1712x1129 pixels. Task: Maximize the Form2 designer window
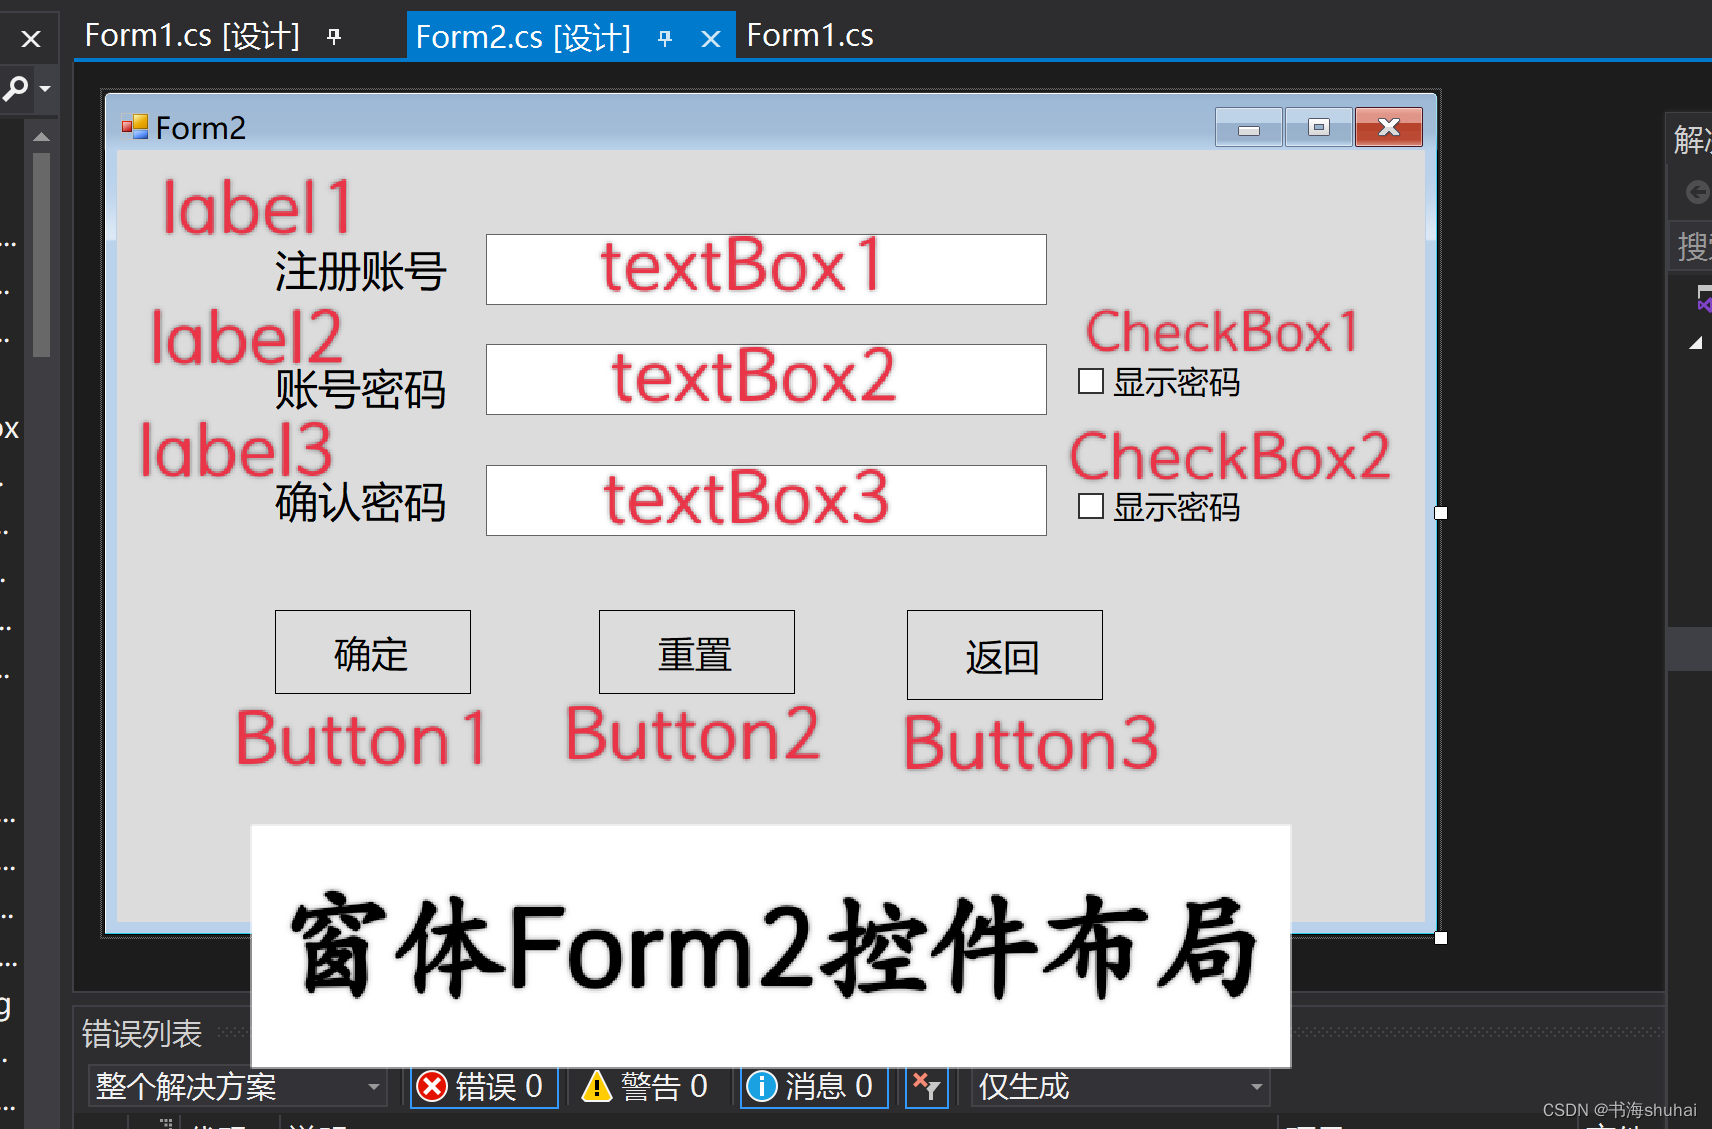click(1319, 128)
